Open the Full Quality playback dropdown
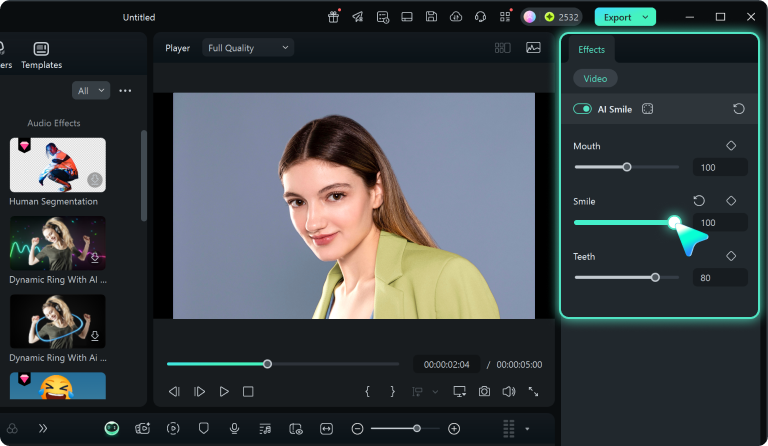 pyautogui.click(x=248, y=48)
